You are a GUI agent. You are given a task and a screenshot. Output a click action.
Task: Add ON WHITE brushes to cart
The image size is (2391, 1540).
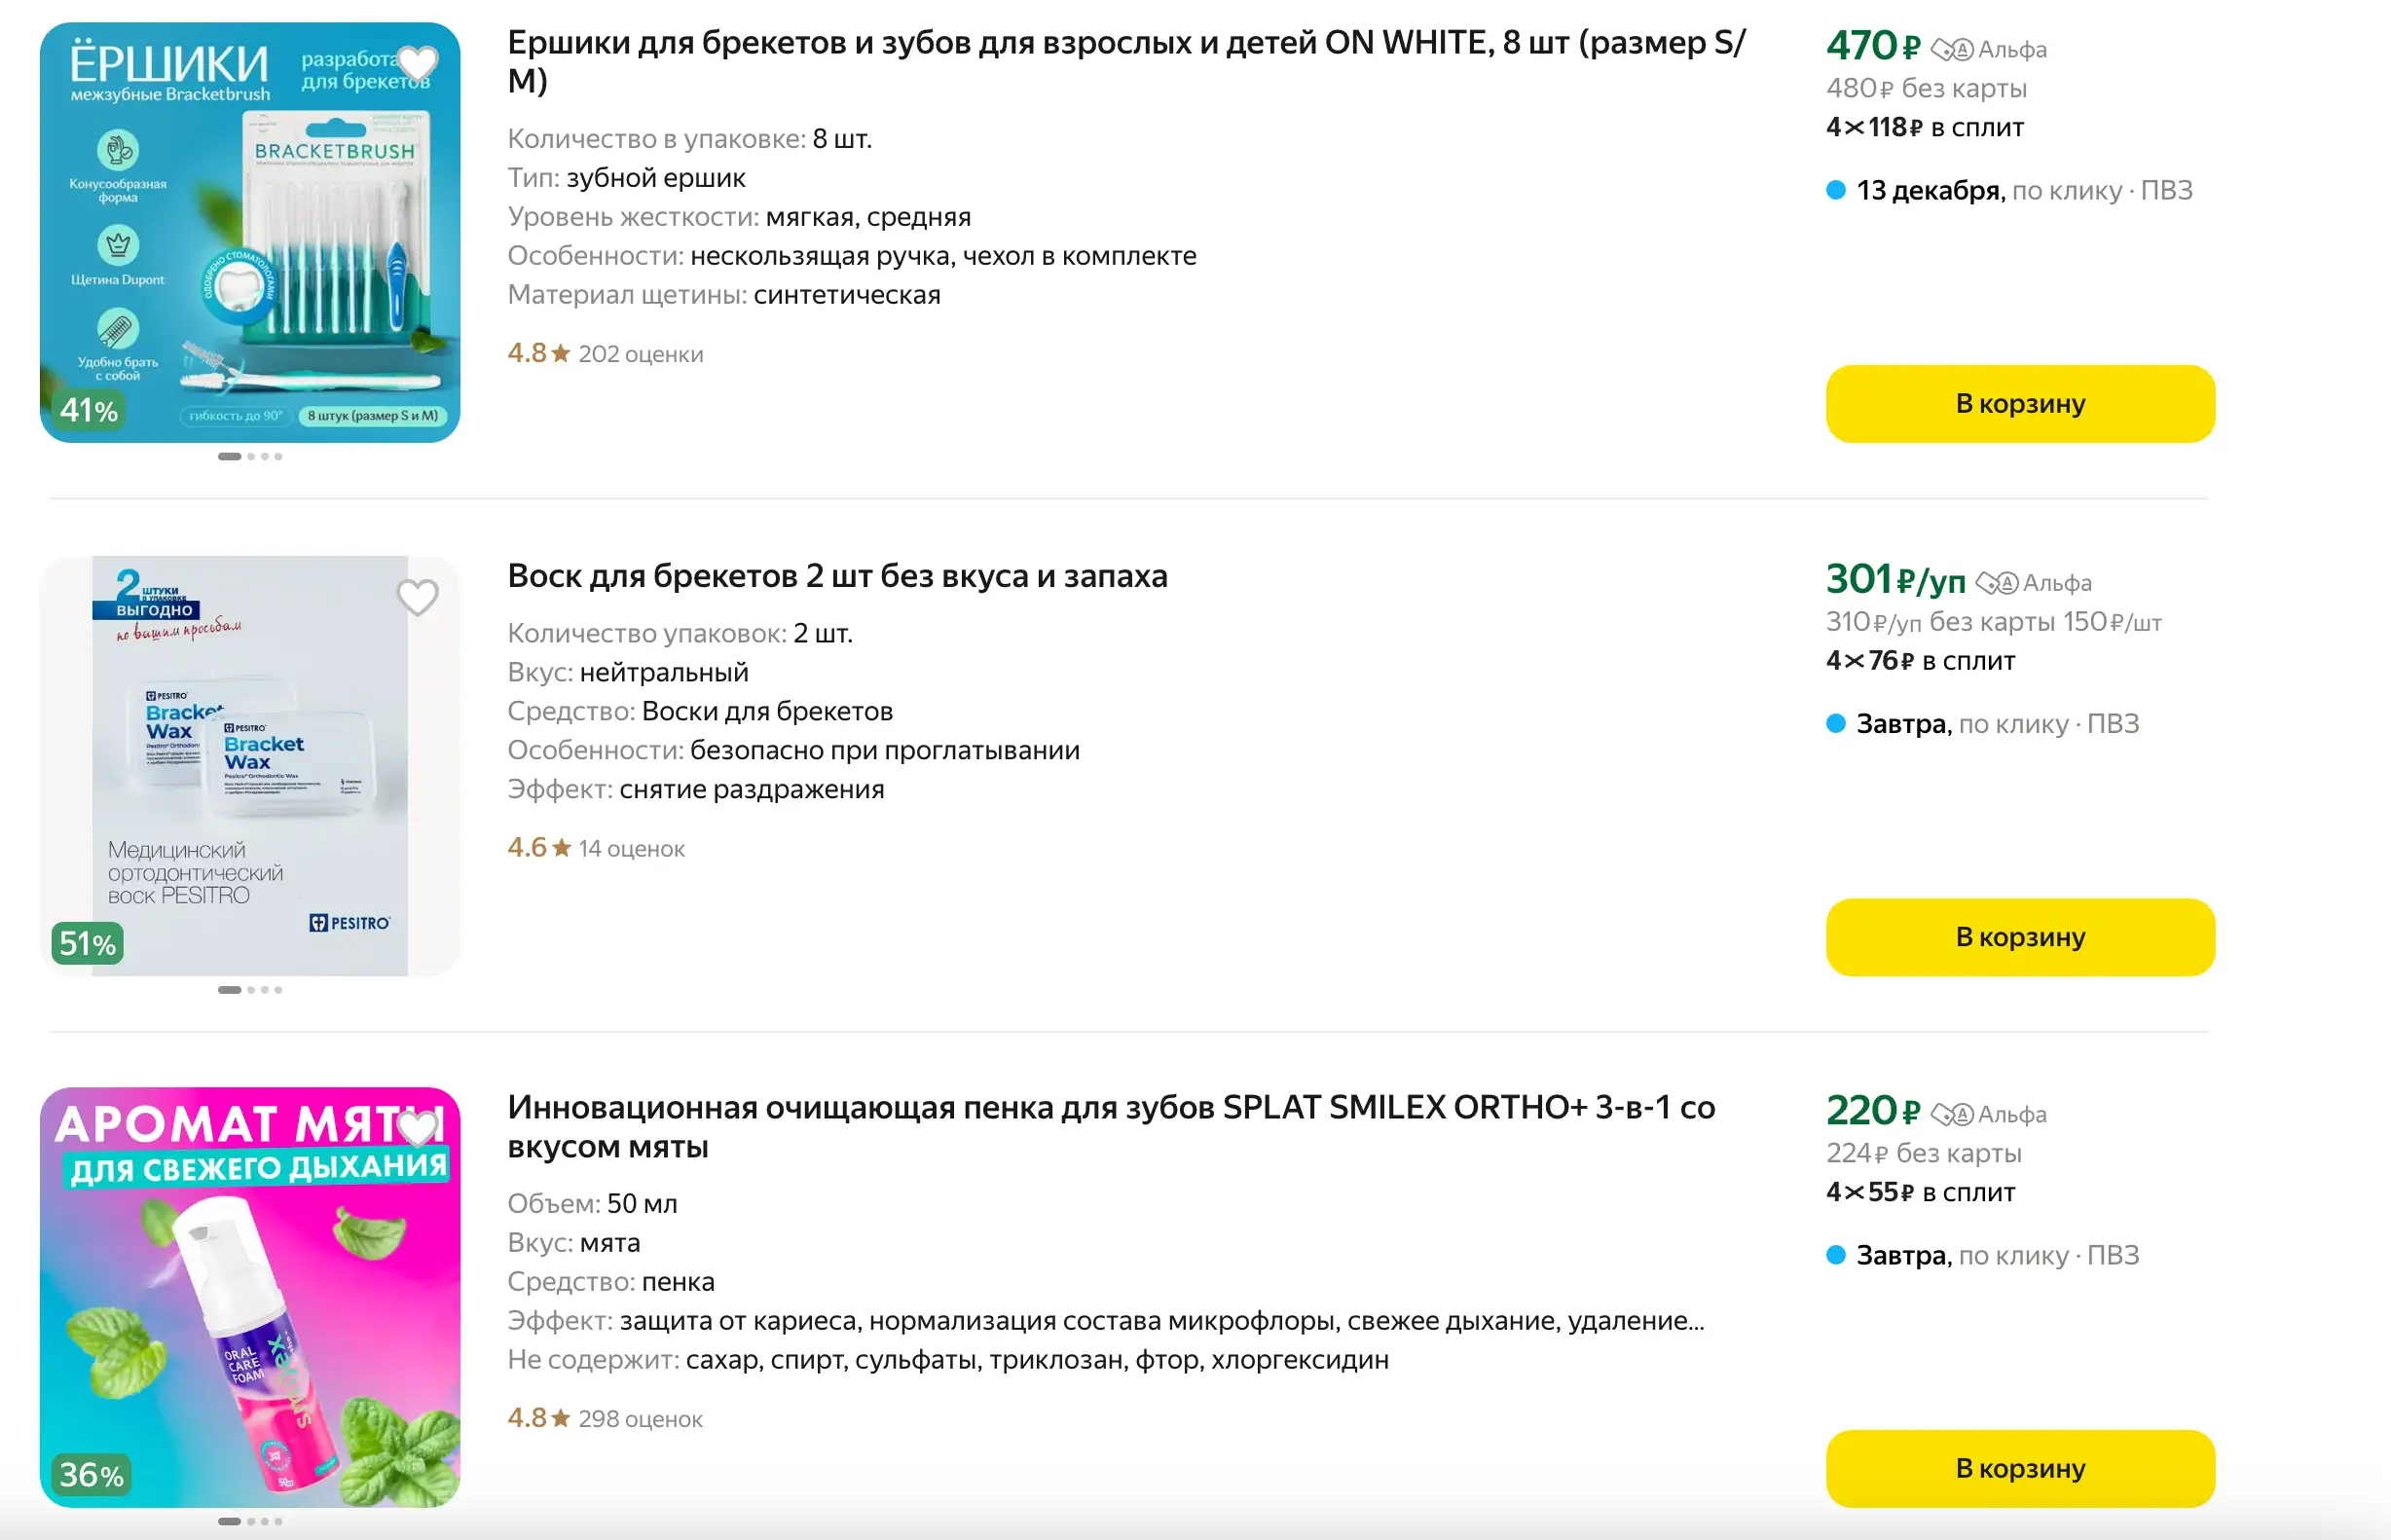[2019, 404]
